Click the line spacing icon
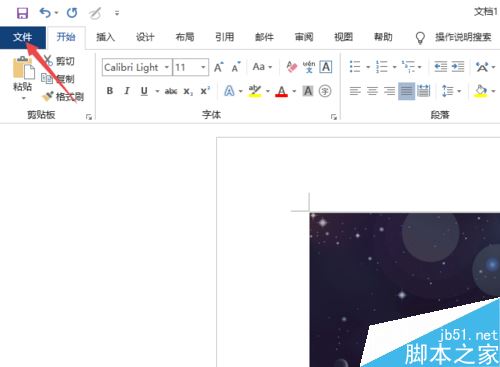 click(x=448, y=91)
